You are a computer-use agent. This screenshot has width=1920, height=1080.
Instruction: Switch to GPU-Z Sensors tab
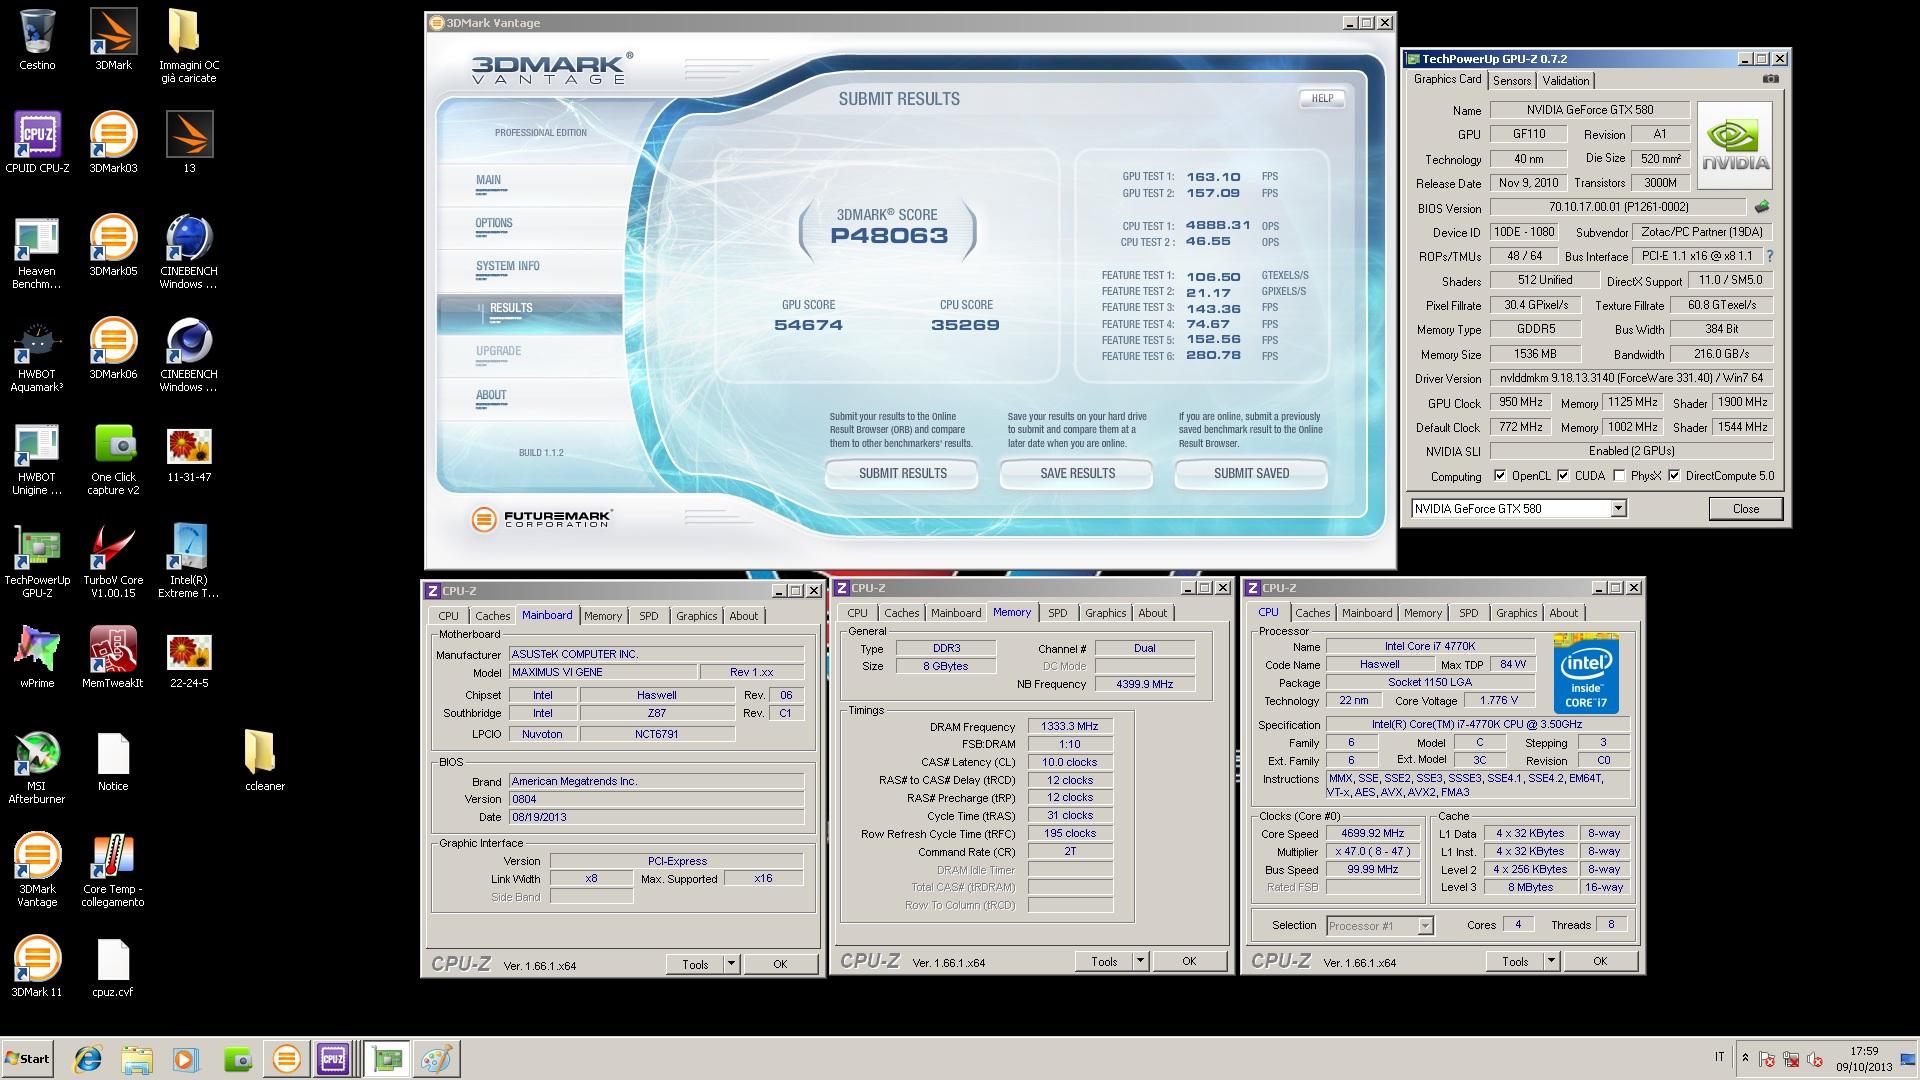coord(1512,81)
